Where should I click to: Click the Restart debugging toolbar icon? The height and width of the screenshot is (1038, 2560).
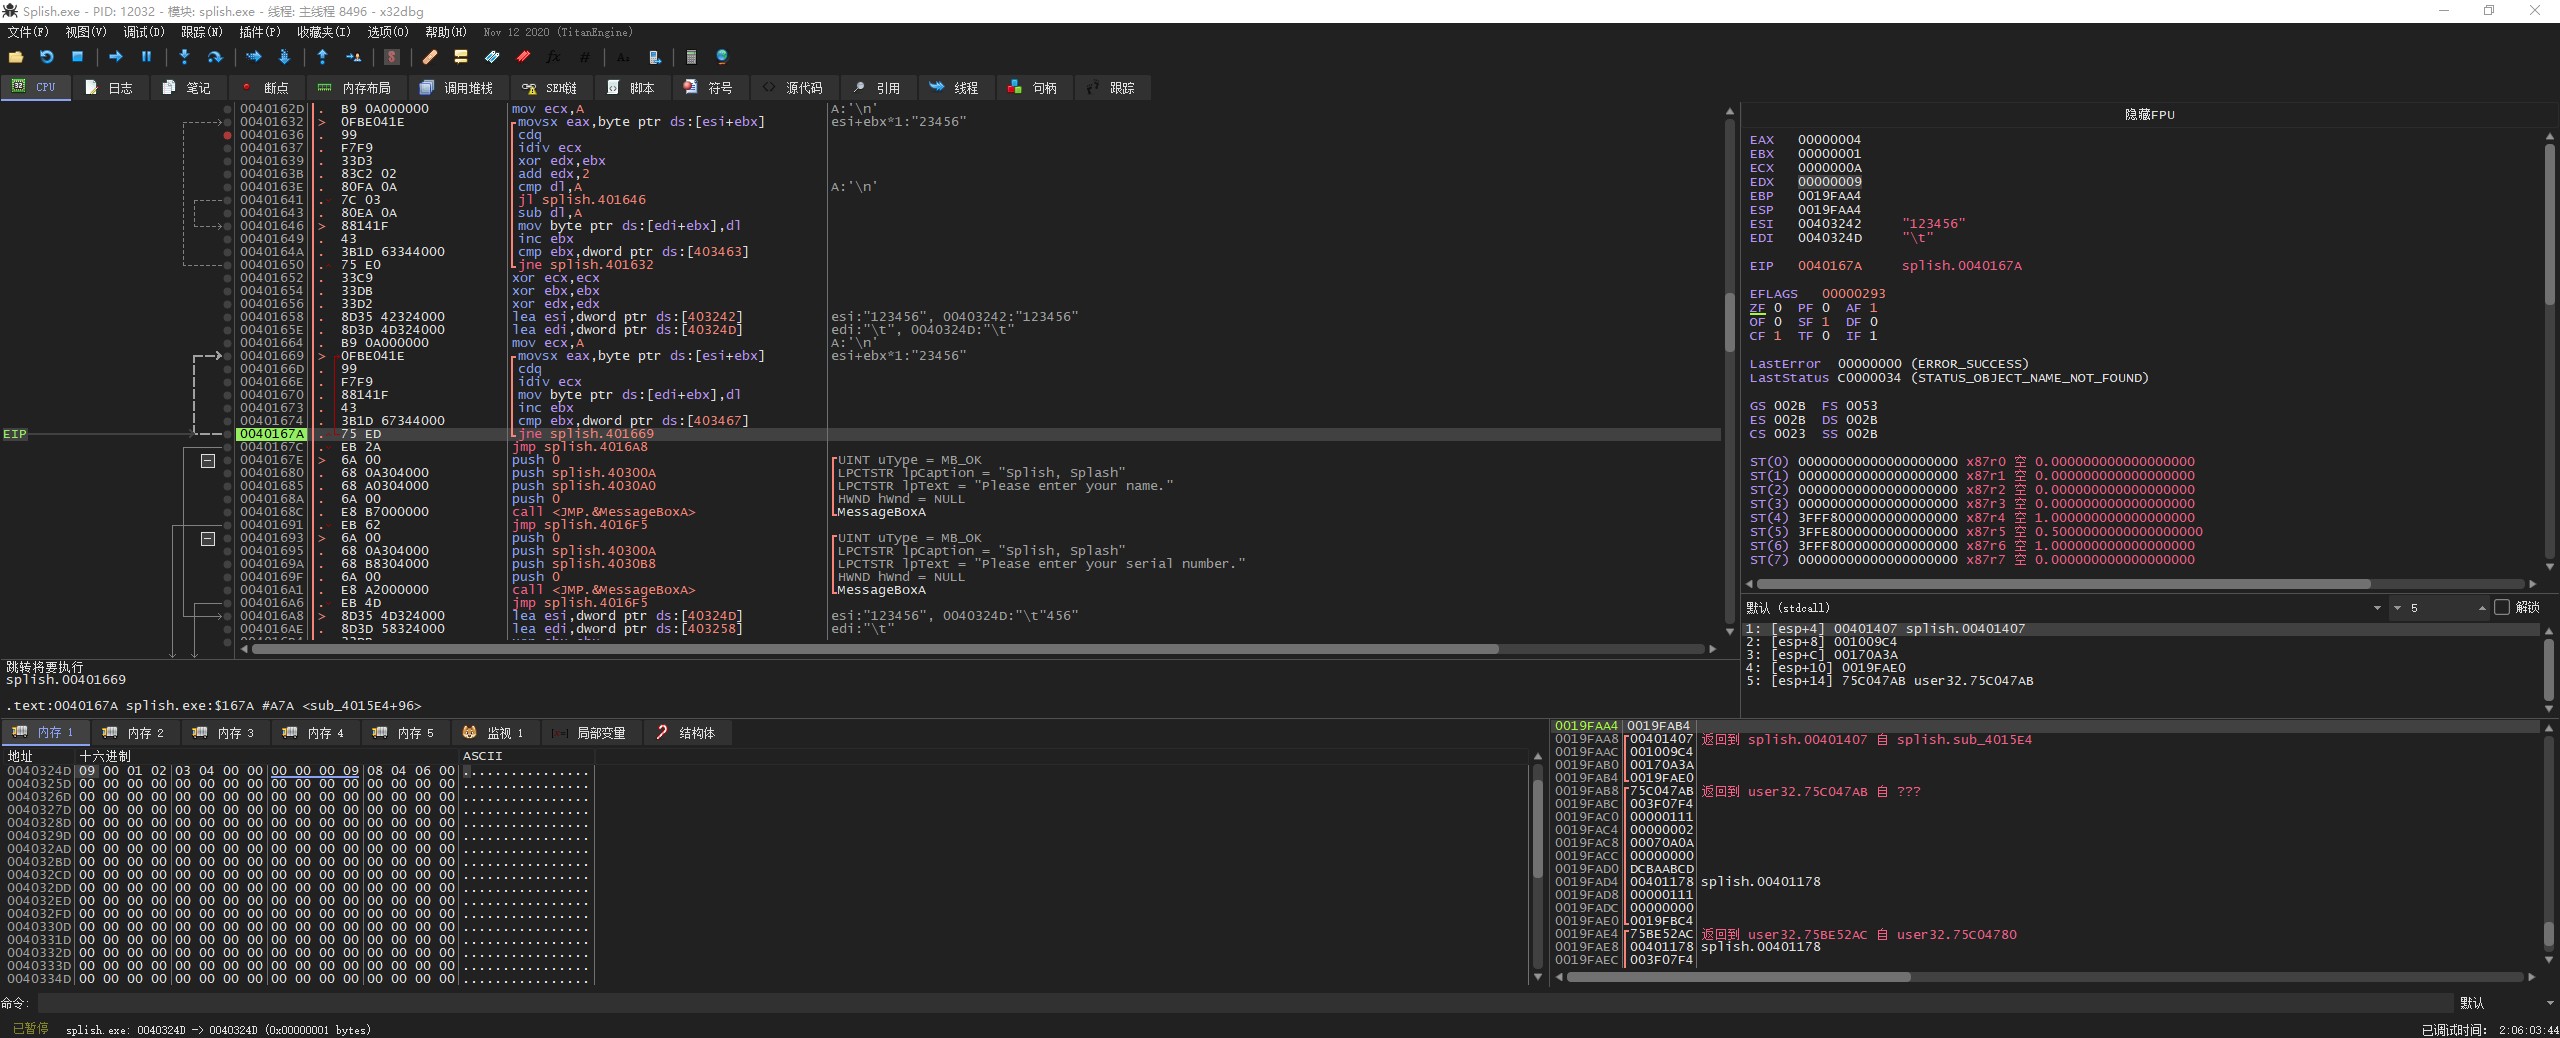[x=46, y=57]
